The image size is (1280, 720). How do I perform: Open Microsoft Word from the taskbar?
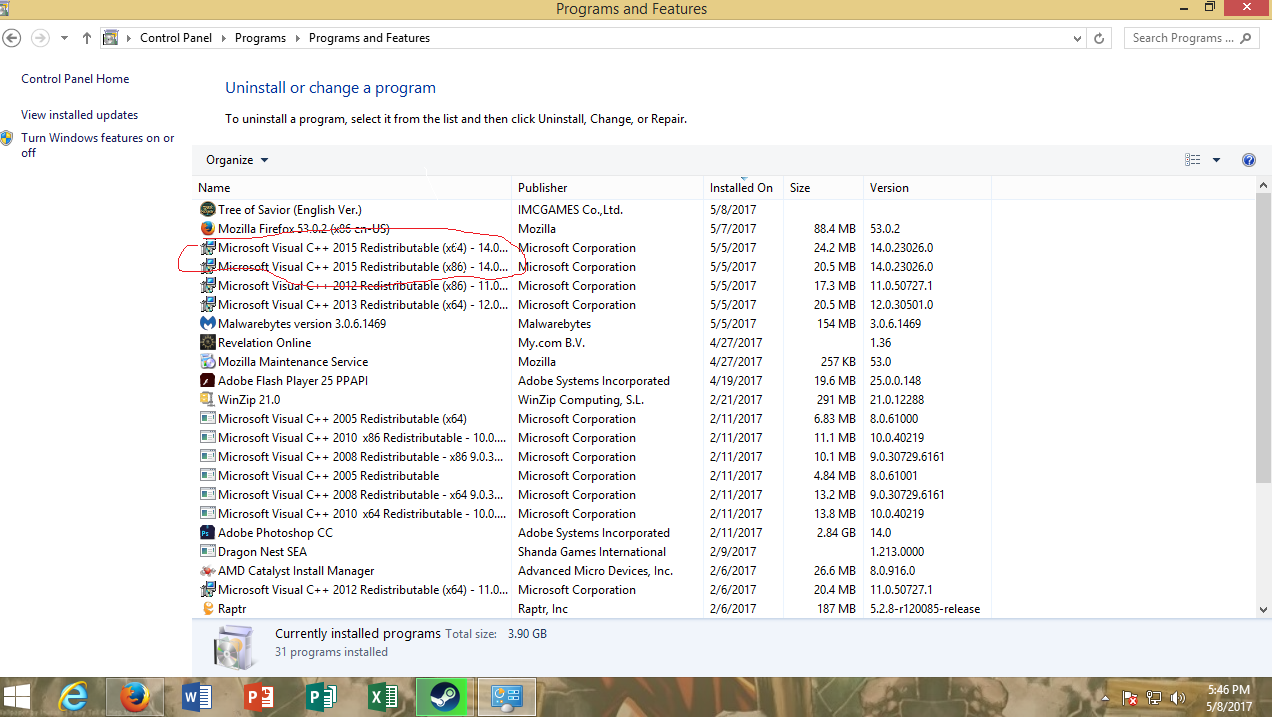pyautogui.click(x=198, y=697)
